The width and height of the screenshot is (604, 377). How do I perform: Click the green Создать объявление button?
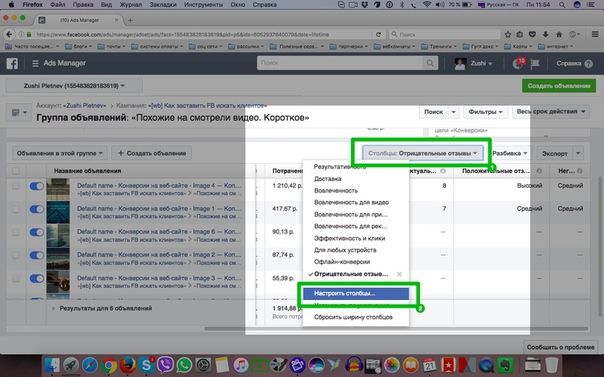click(x=559, y=86)
